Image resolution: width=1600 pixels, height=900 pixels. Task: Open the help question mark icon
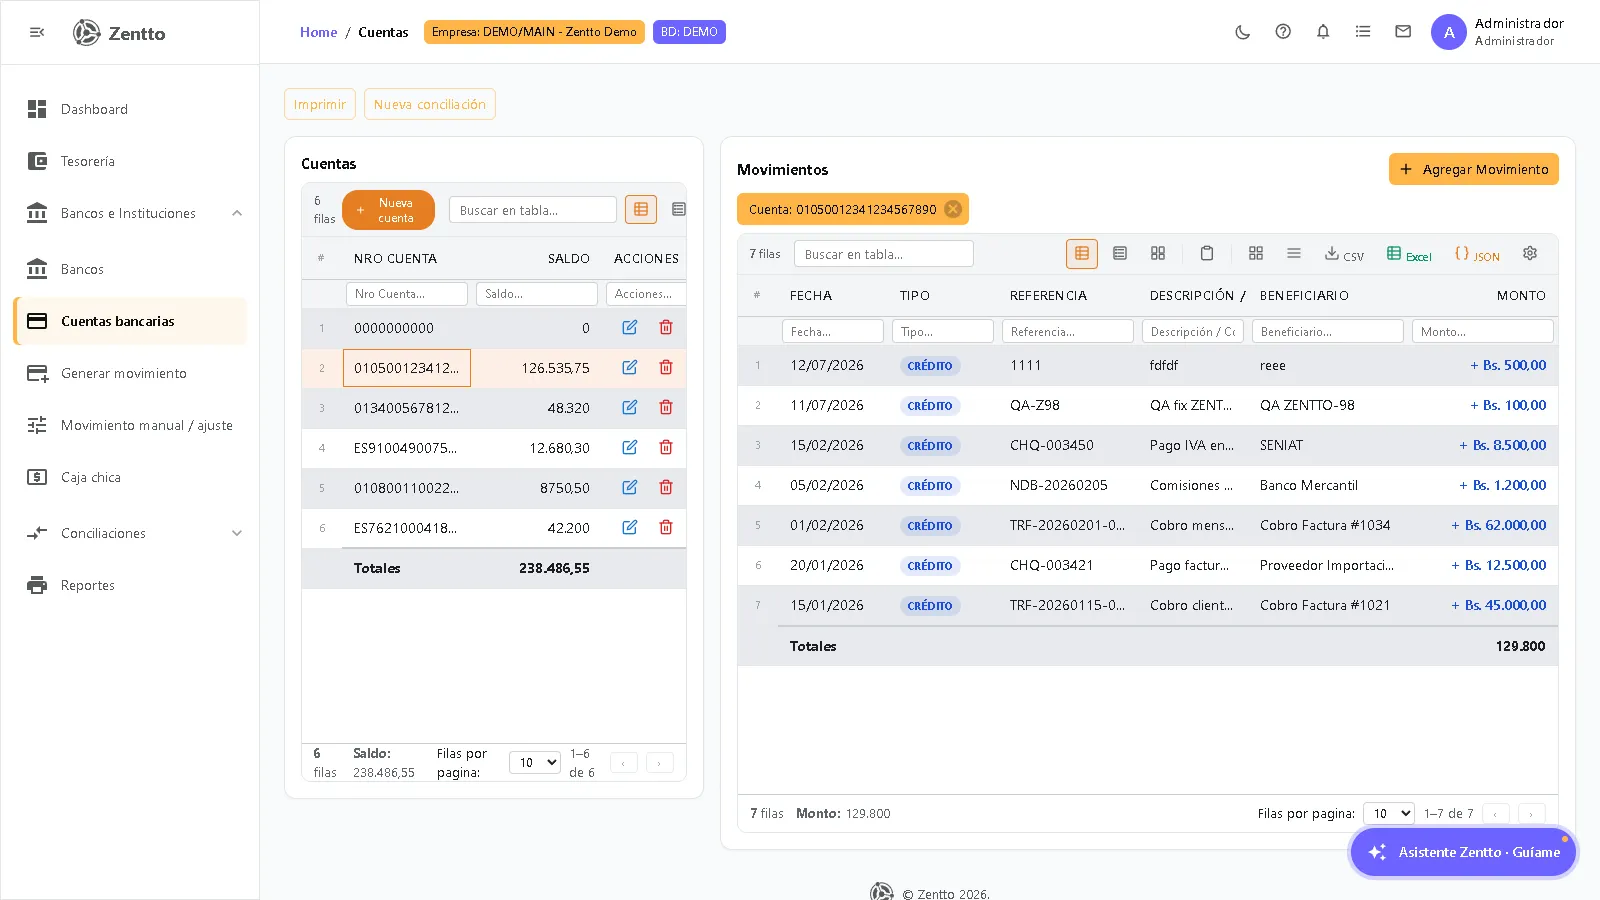point(1283,32)
